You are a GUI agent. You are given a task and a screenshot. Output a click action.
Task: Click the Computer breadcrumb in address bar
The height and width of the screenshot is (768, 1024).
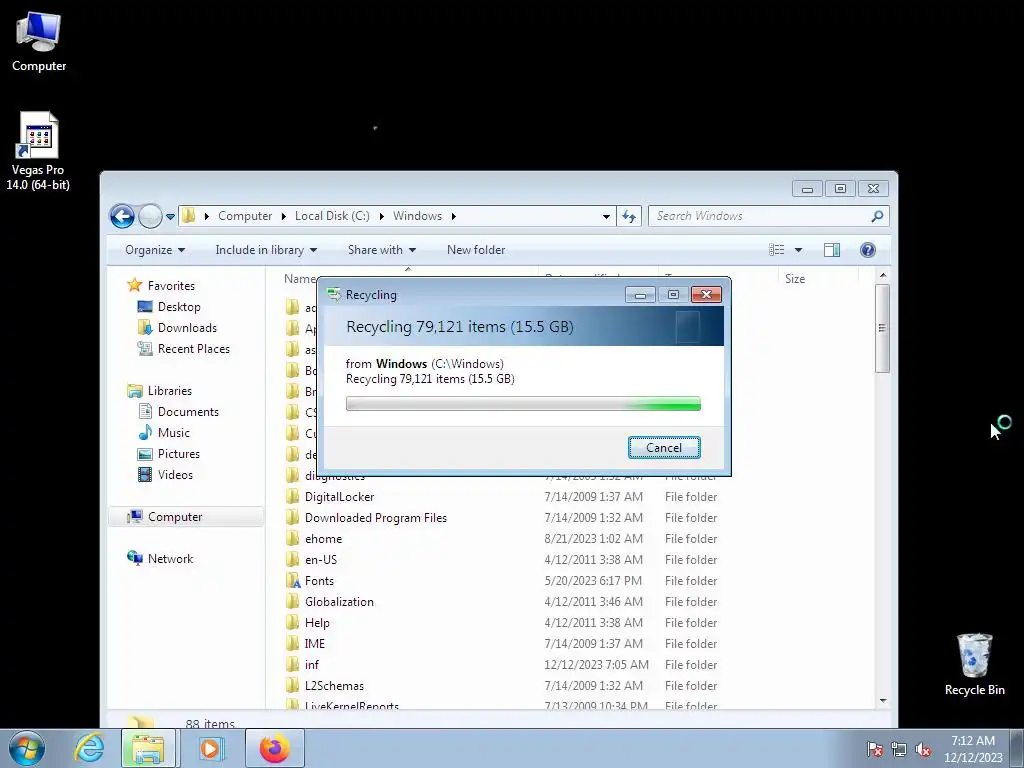click(245, 216)
